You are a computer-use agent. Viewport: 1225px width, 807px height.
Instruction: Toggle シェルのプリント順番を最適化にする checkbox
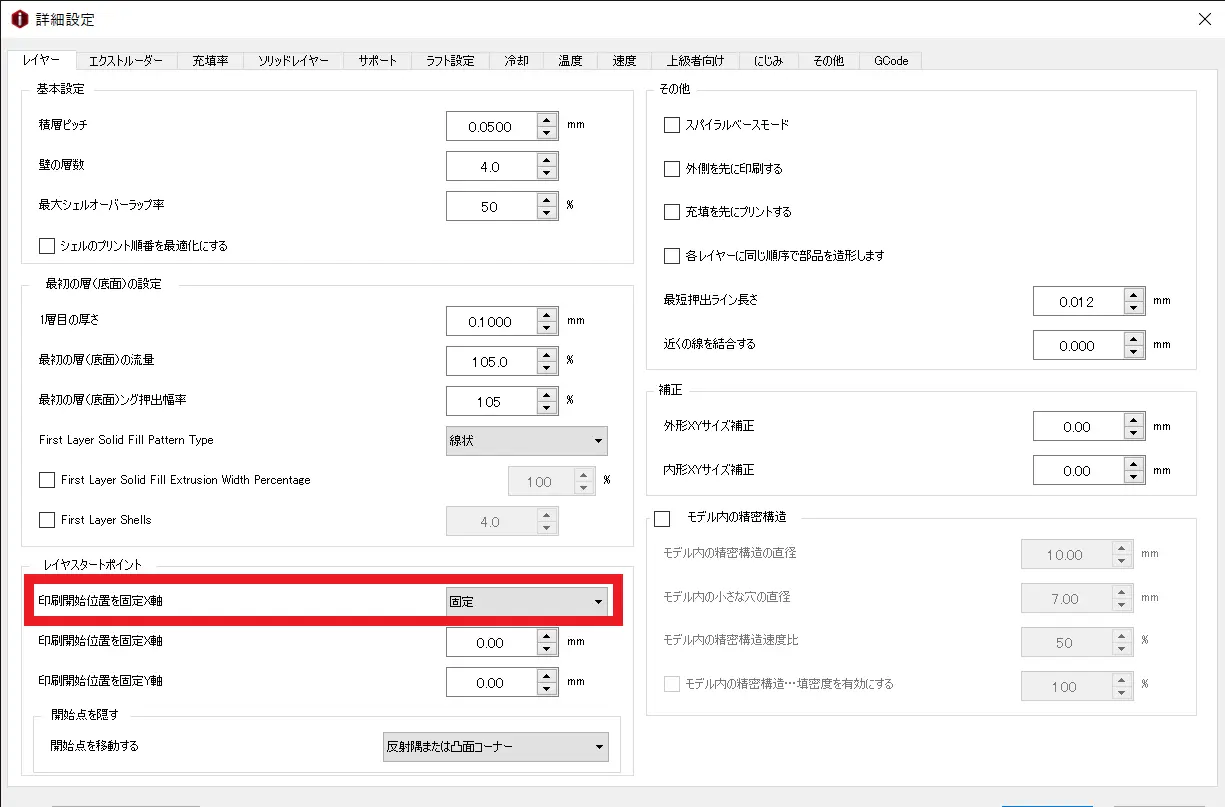pos(47,245)
